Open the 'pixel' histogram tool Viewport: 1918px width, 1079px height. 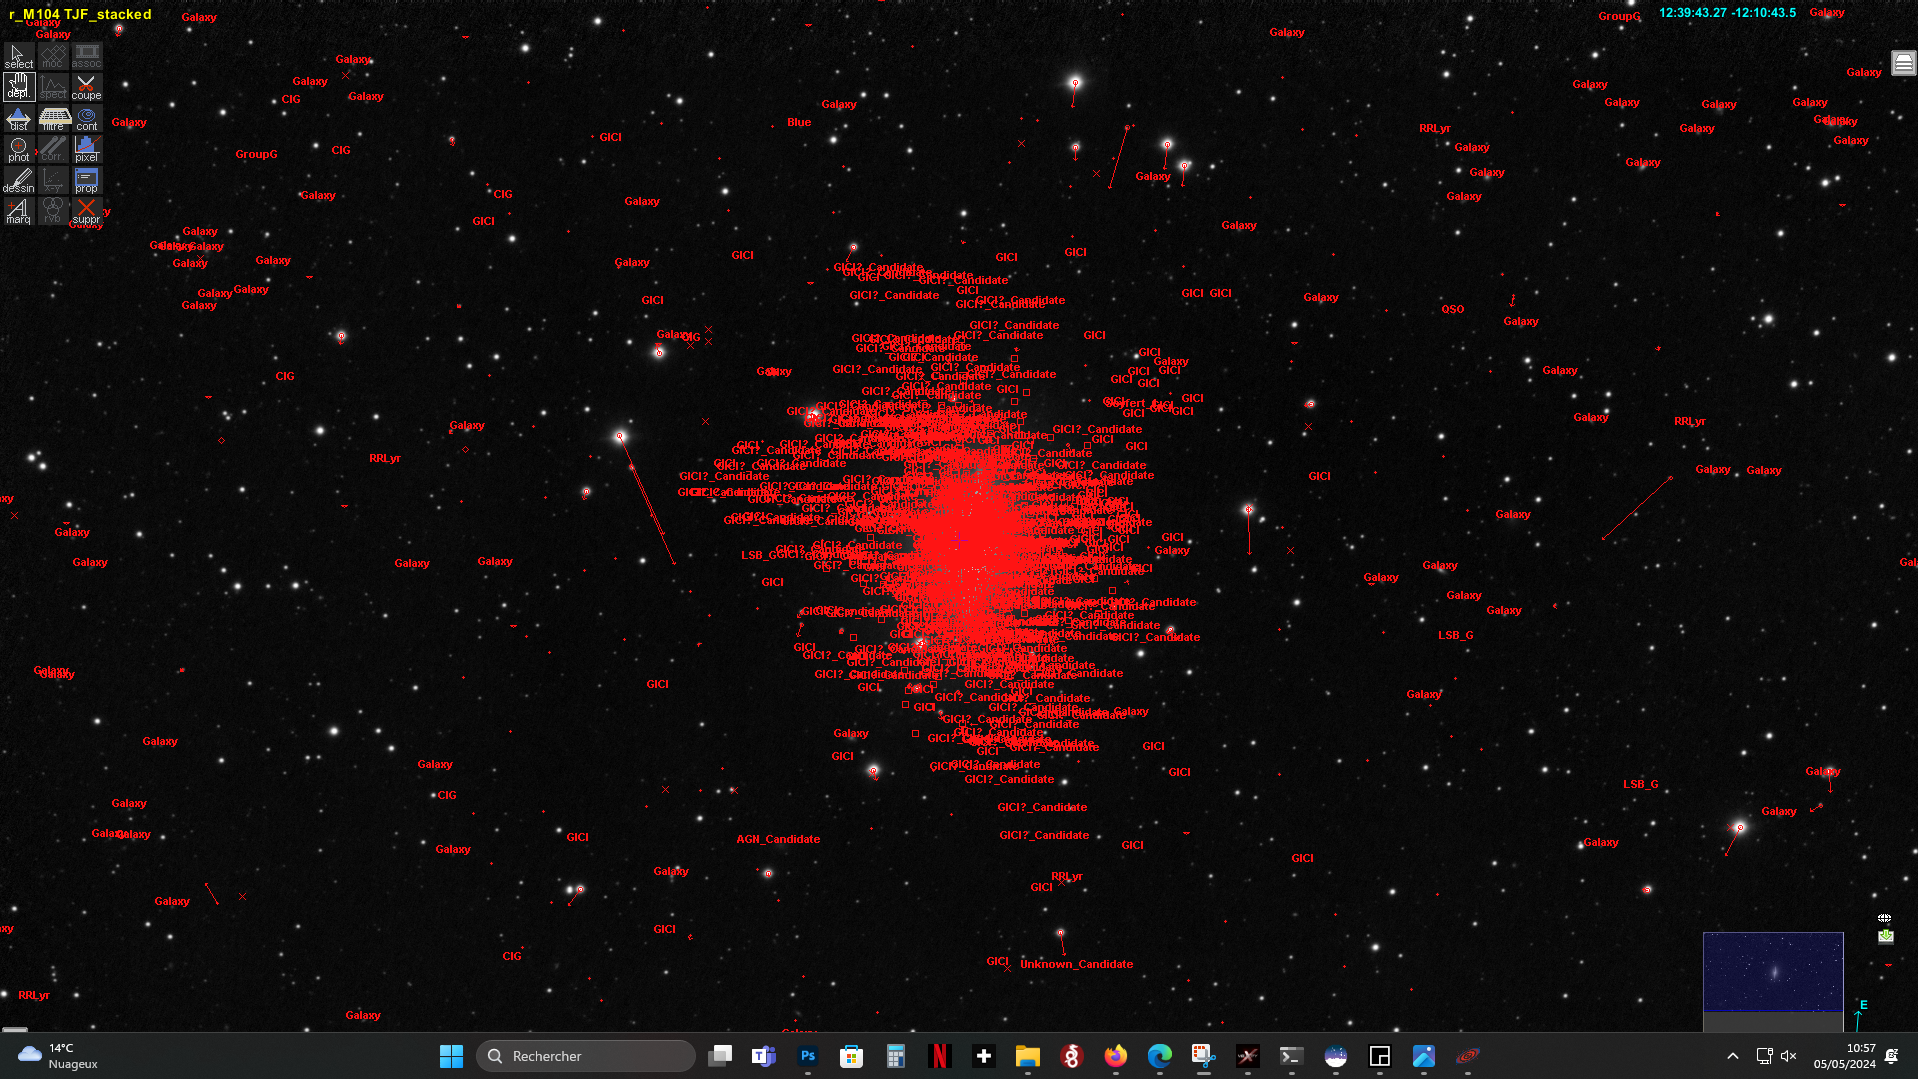pos(86,150)
